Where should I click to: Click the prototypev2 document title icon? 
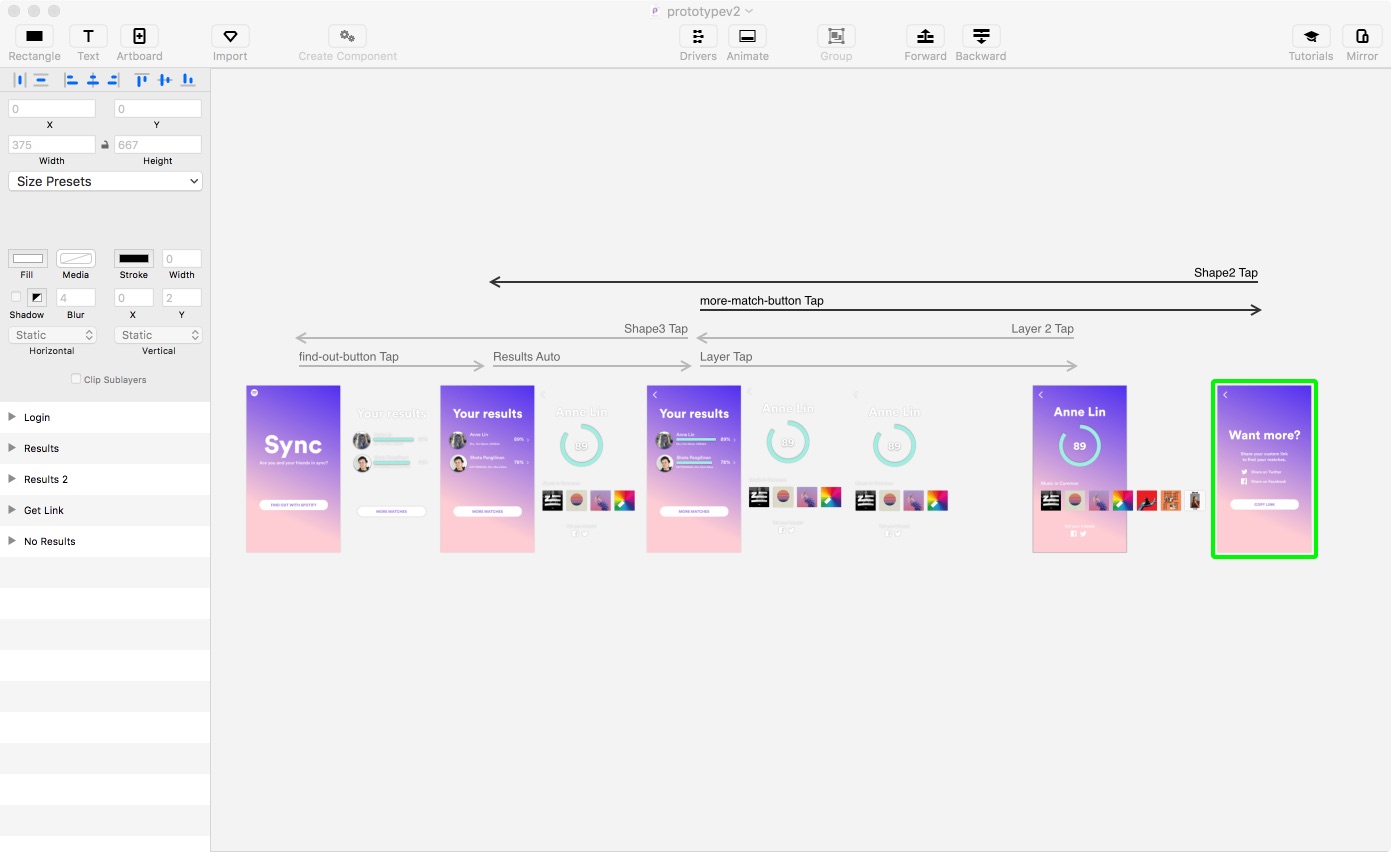(655, 11)
